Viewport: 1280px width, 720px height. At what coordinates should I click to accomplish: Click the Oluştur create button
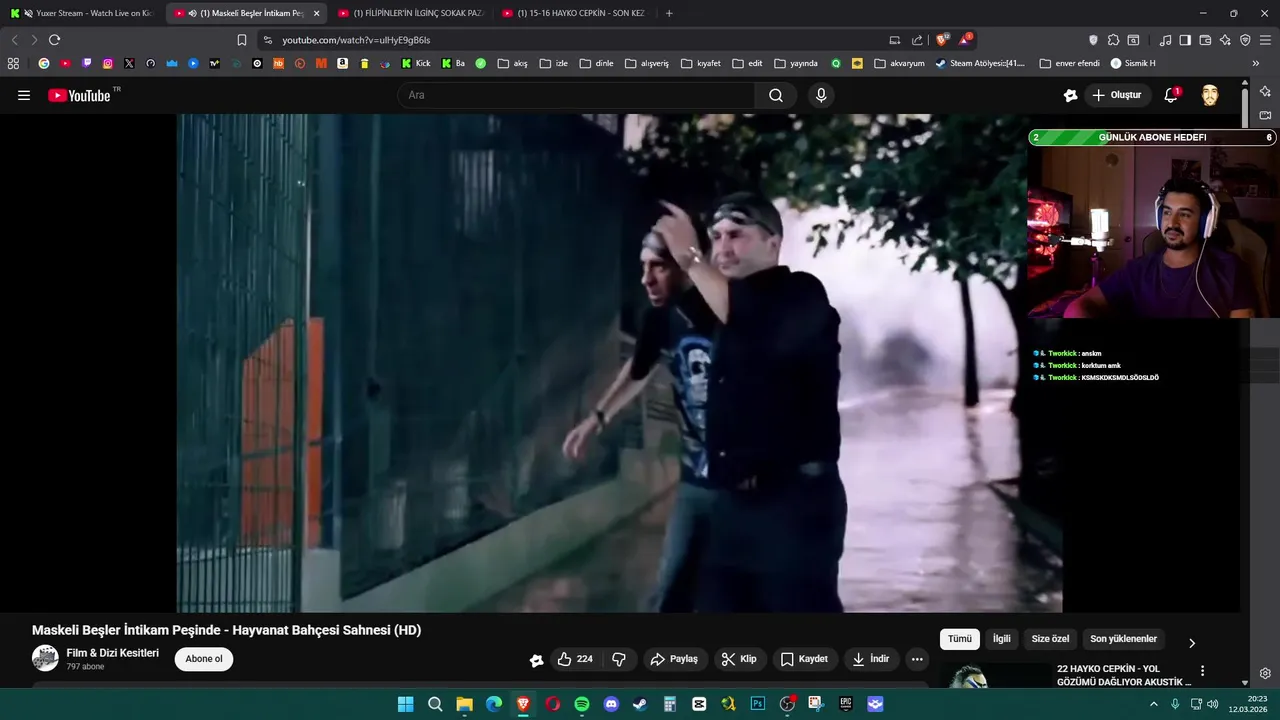click(x=1116, y=95)
